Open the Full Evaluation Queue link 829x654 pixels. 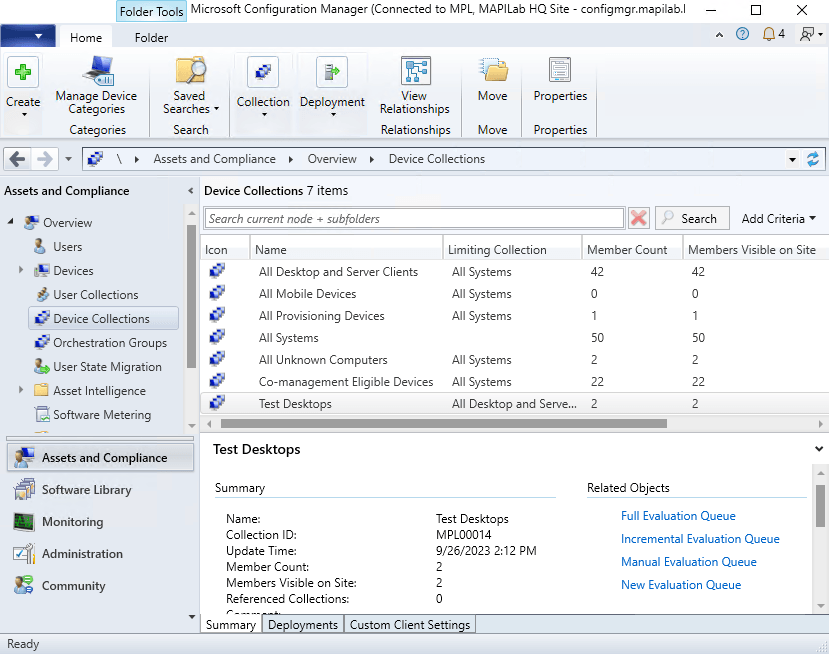tap(678, 515)
